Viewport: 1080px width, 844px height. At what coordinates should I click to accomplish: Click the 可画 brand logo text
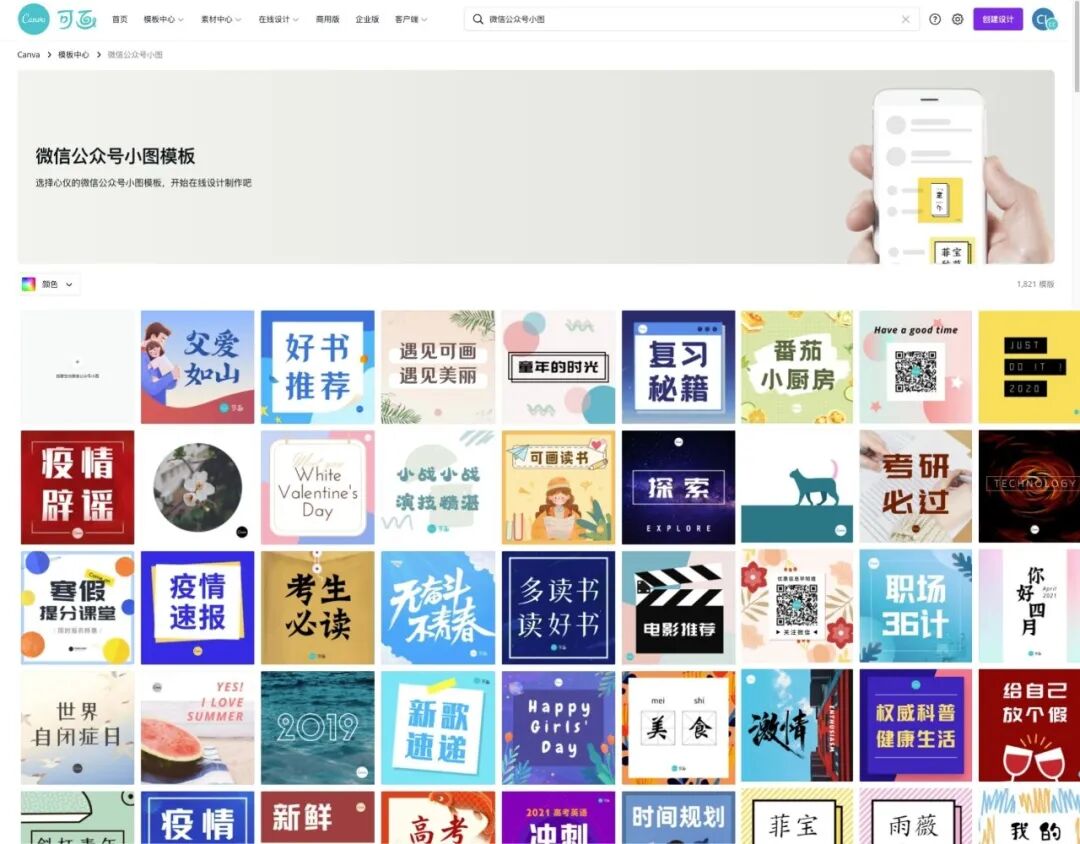tap(77, 19)
